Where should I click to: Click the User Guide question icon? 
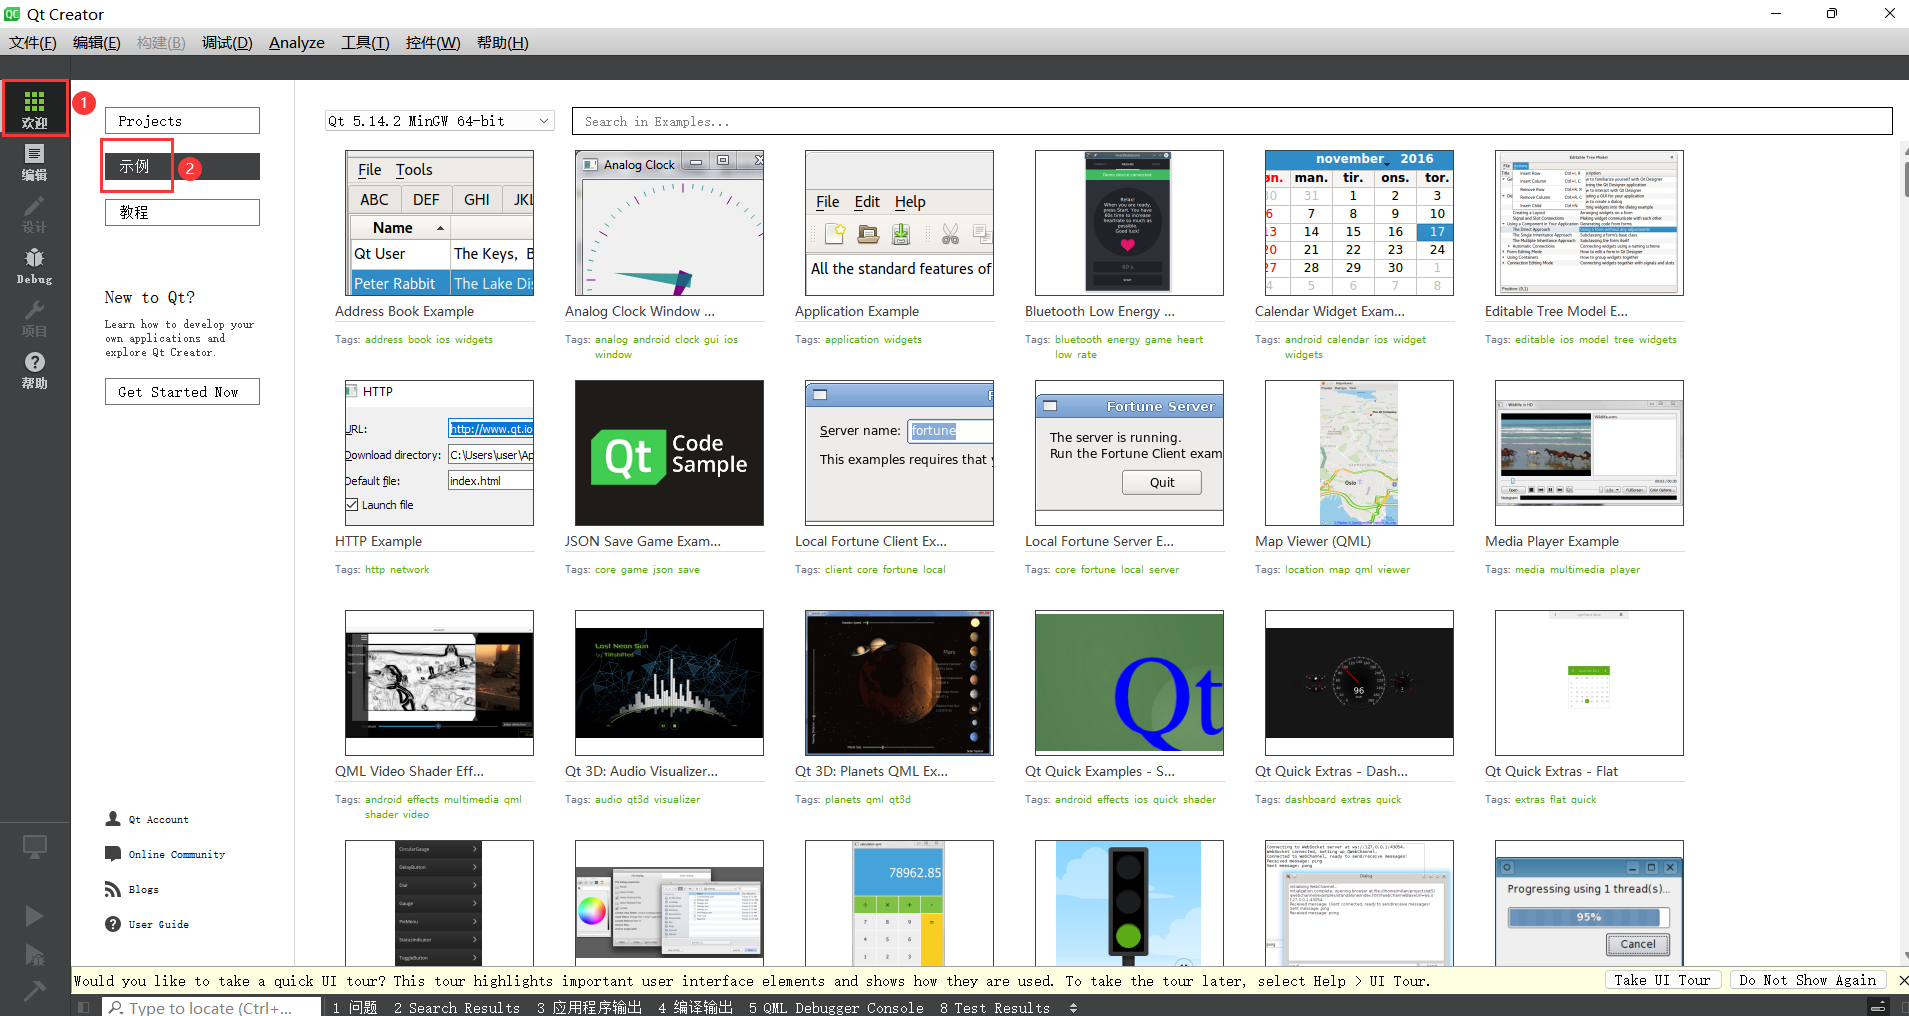pos(113,924)
